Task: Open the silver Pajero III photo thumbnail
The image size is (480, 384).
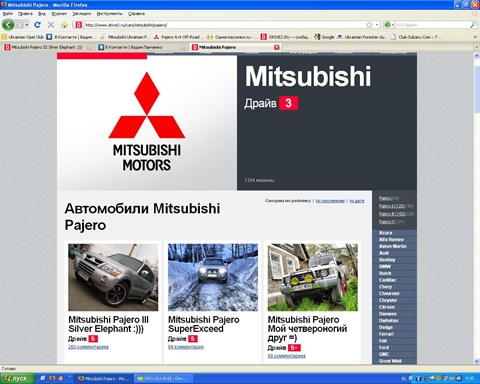Action: coord(113,277)
